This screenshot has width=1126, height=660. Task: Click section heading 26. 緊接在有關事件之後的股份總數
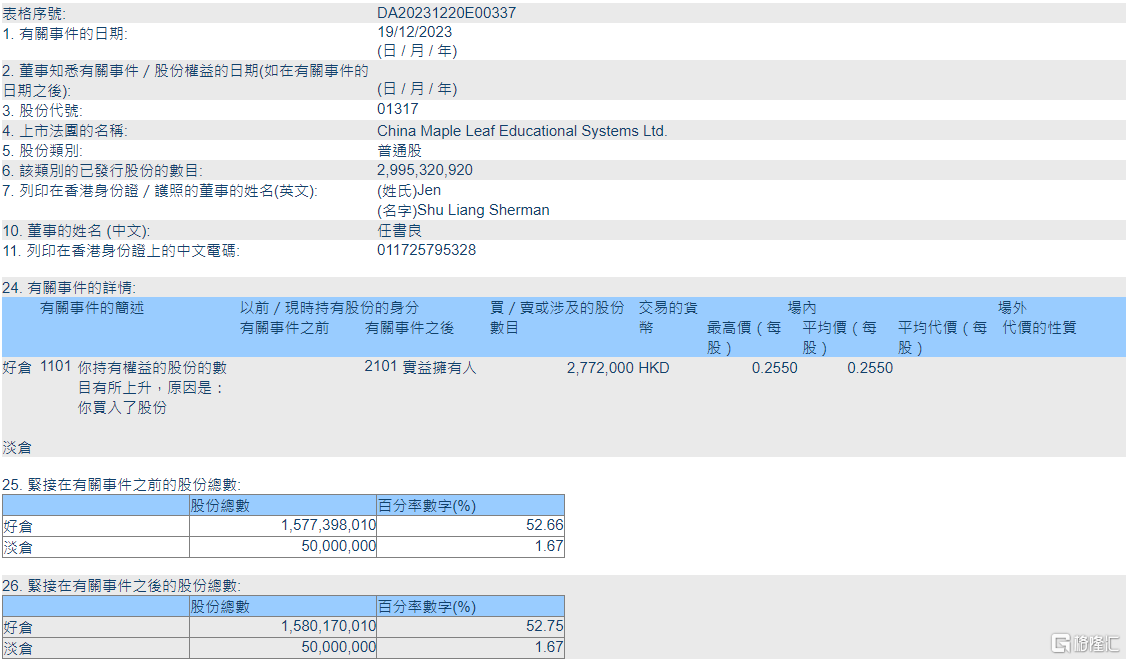click(x=121, y=586)
